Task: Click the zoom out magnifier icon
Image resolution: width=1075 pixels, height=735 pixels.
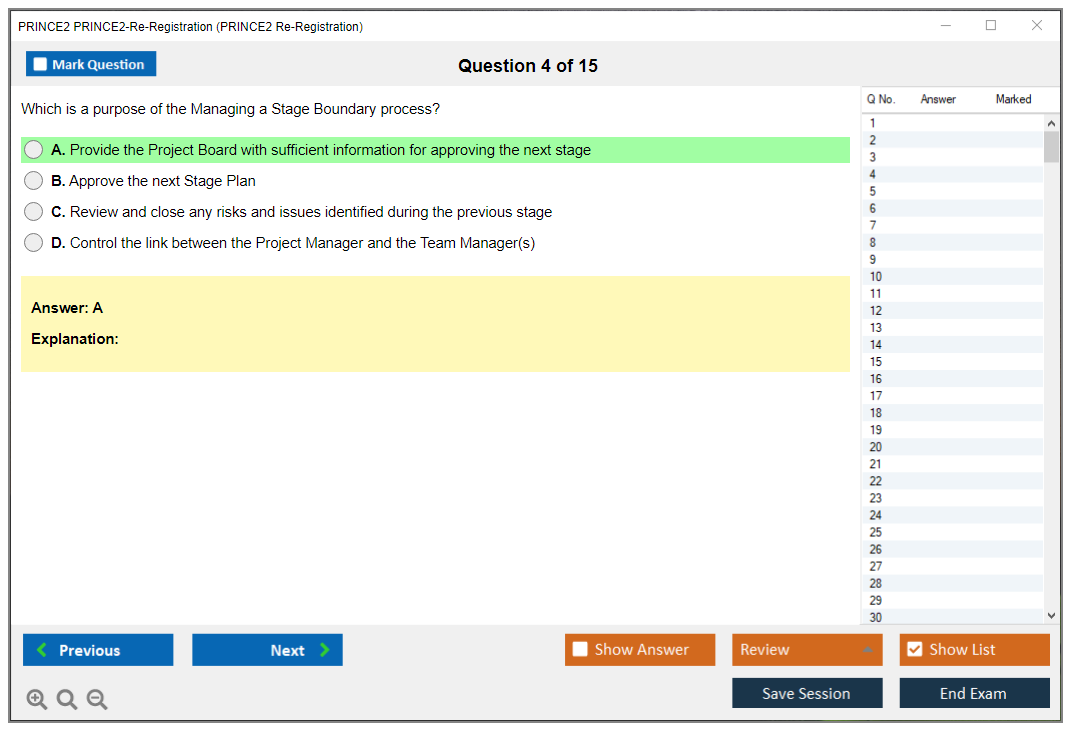Action: 97,700
